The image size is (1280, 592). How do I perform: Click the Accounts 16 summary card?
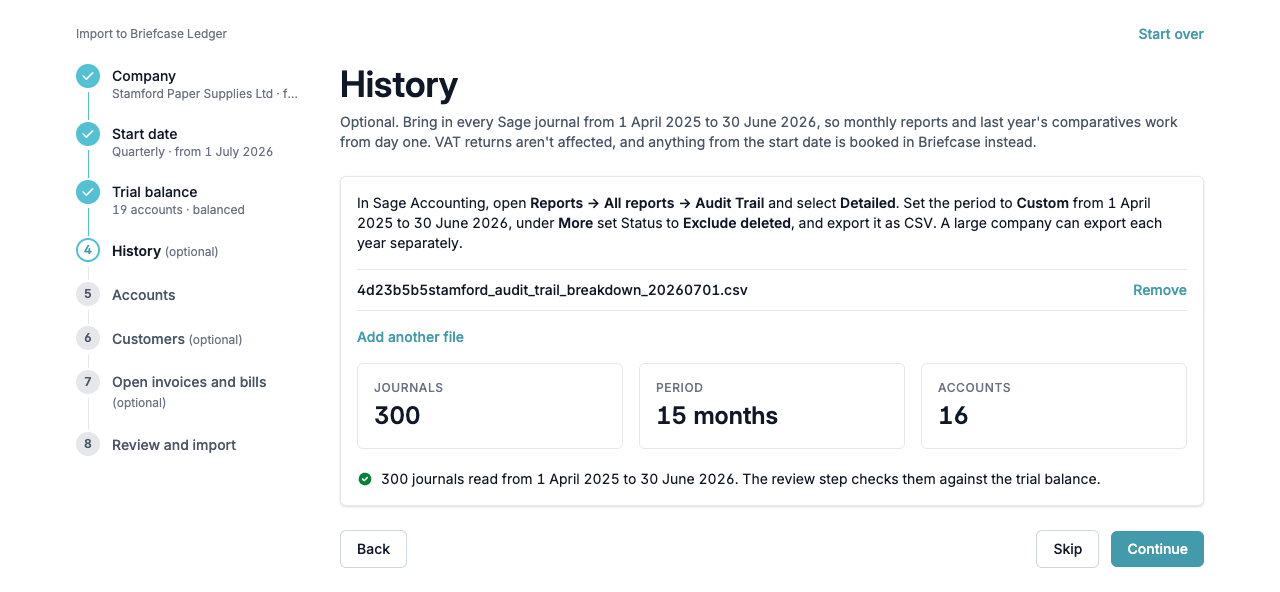[x=1054, y=406]
